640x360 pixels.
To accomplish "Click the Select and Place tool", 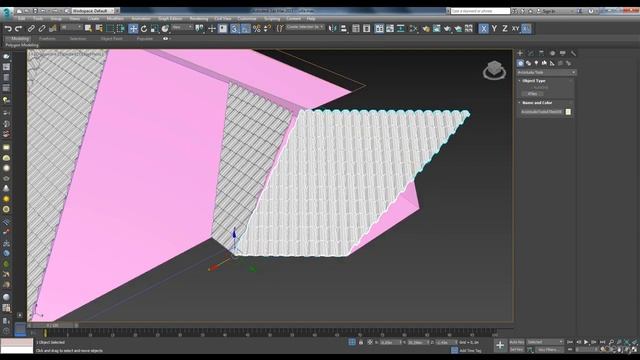I will pos(165,29).
